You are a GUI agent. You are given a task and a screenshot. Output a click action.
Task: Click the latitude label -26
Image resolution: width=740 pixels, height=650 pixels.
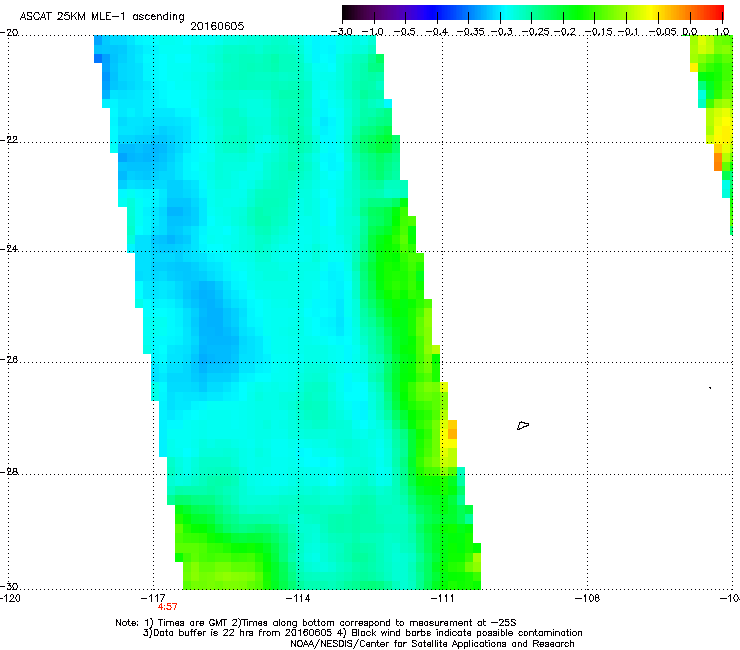coord(9,359)
